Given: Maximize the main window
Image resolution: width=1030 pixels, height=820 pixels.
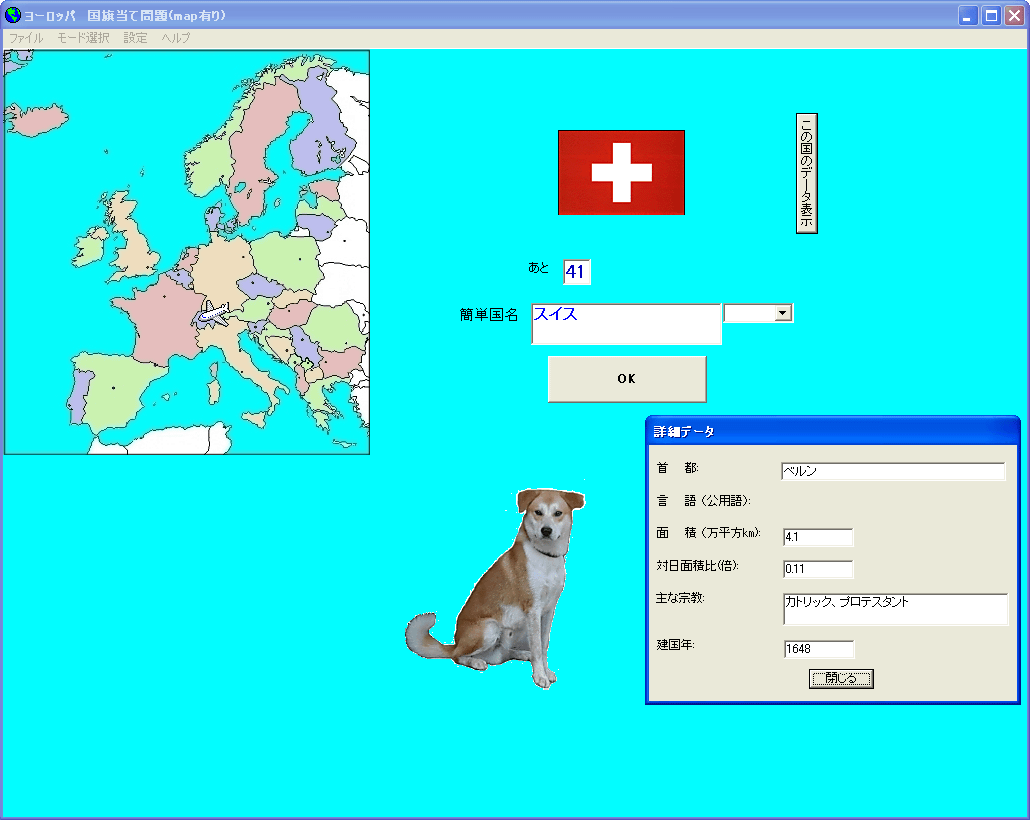Looking at the screenshot, I should pos(991,15).
